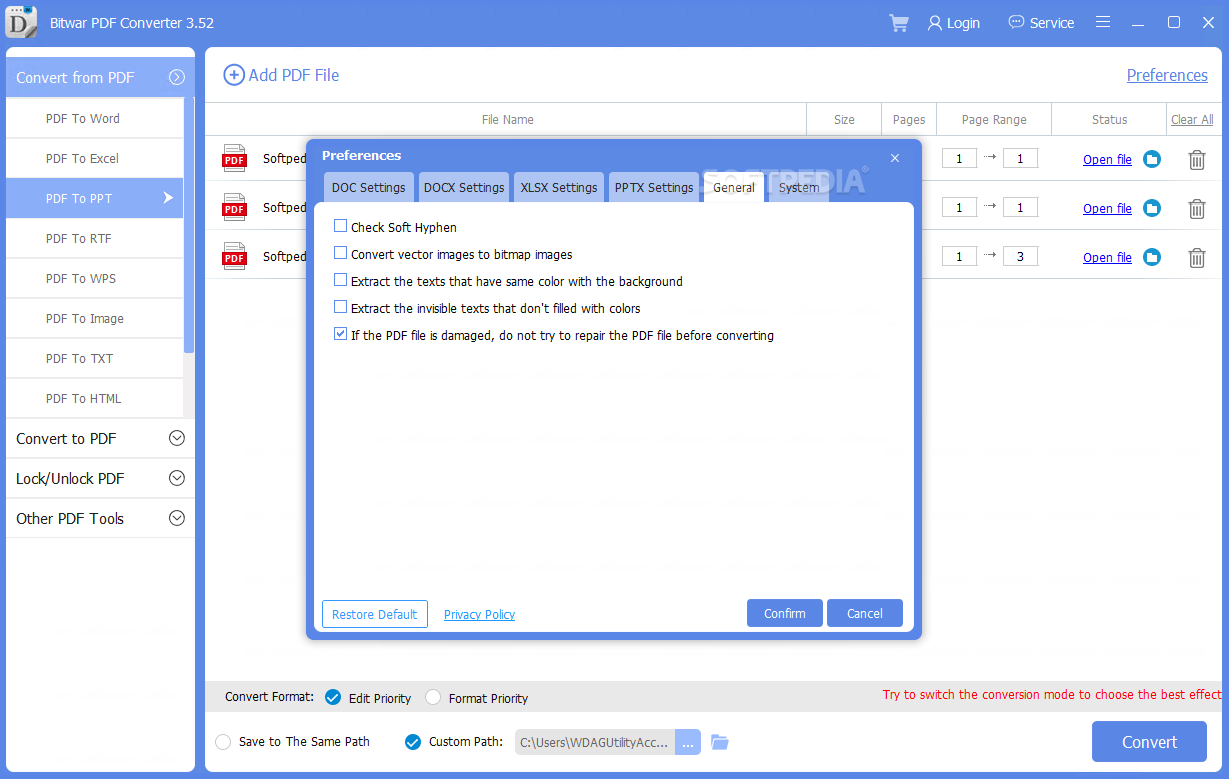Image resolution: width=1229 pixels, height=779 pixels.
Task: Browse custom path with folder icon
Action: point(720,742)
